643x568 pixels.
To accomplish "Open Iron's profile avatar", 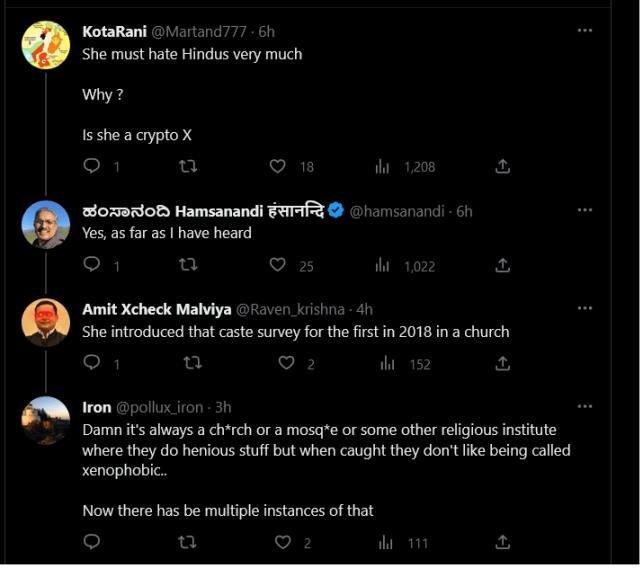I will 46,420.
